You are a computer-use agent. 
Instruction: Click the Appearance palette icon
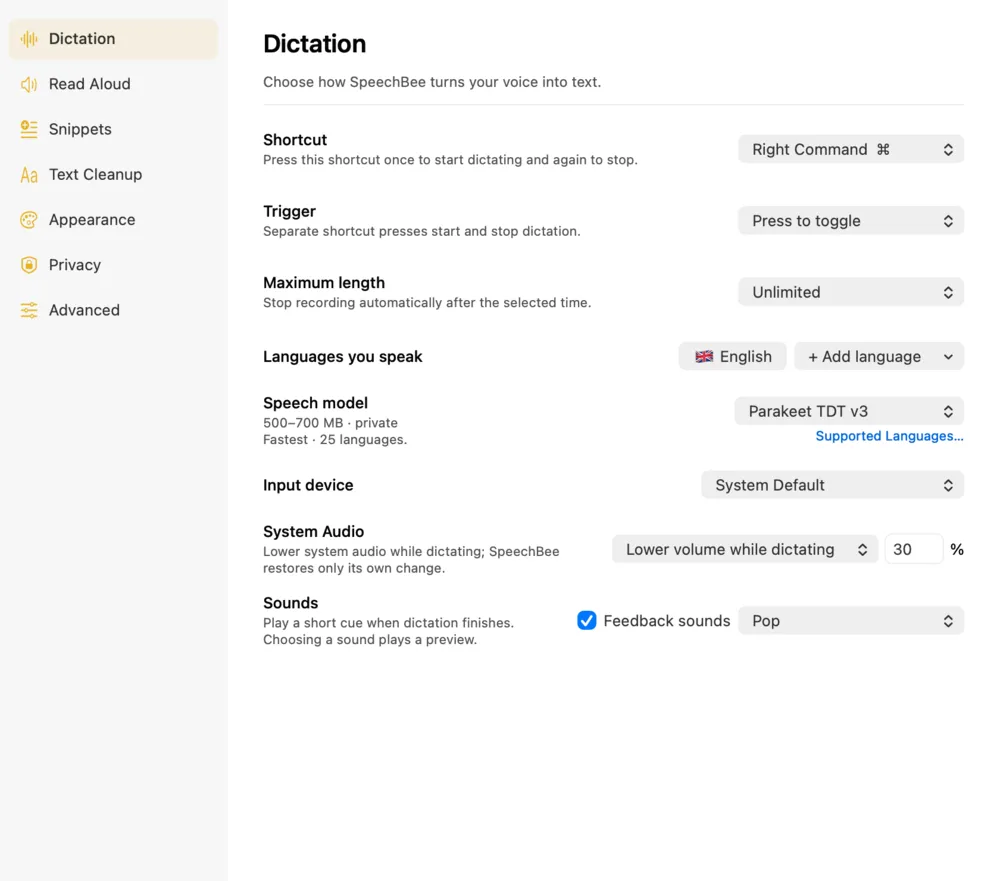click(29, 220)
